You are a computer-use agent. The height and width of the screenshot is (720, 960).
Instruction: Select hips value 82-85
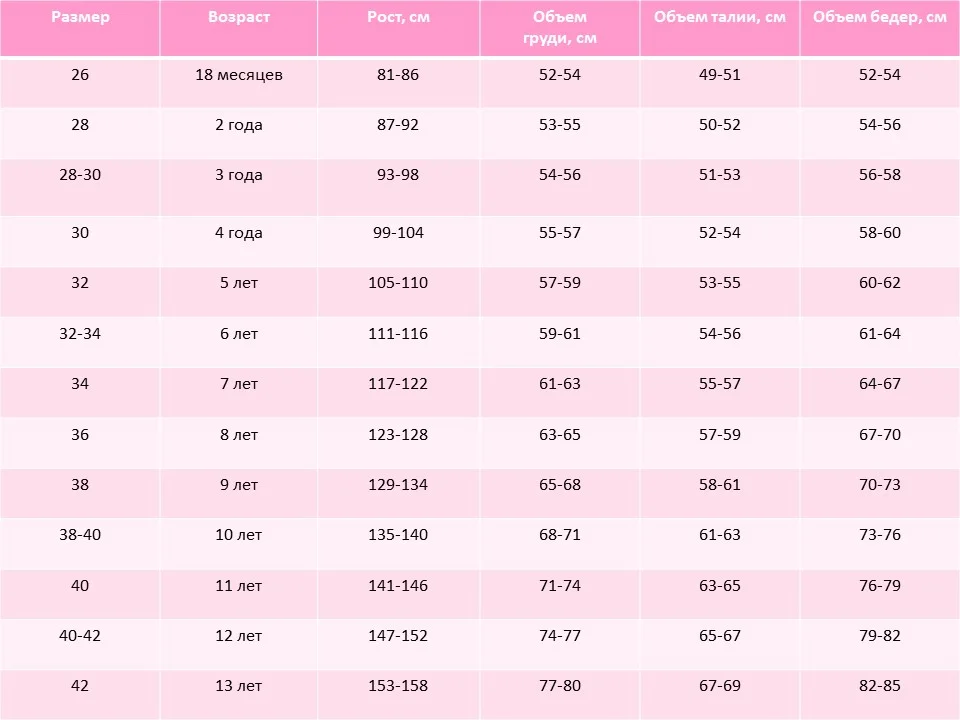pos(880,686)
